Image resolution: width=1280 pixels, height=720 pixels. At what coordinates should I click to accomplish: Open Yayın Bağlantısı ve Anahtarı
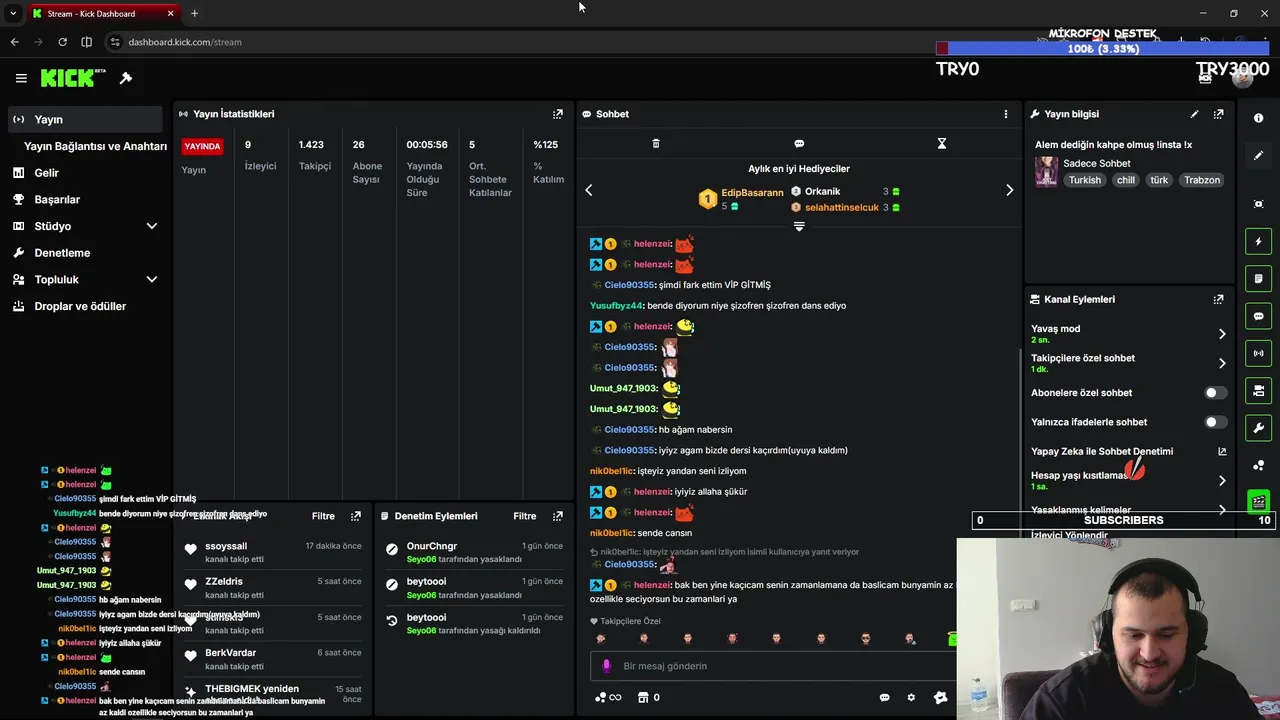click(x=95, y=146)
